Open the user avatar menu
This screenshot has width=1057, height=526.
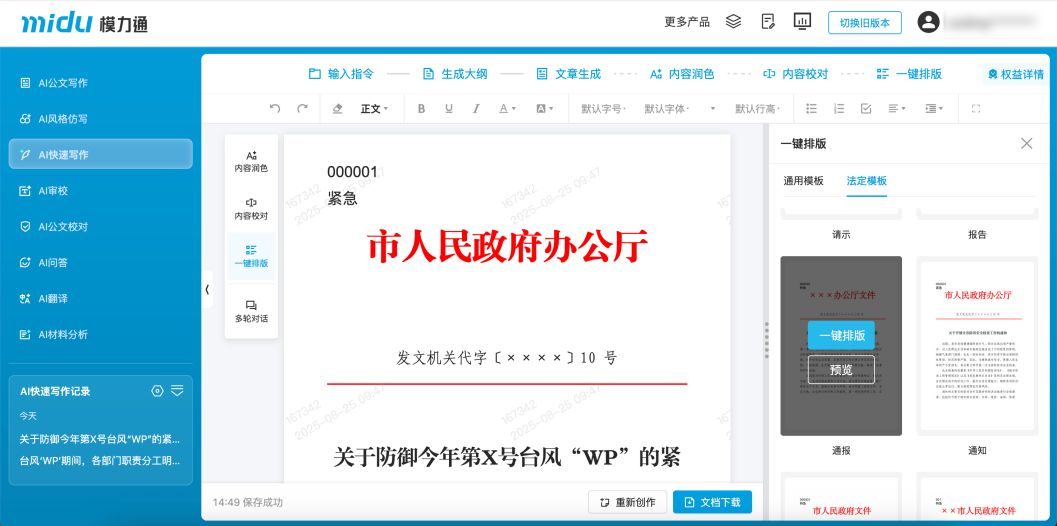928,22
